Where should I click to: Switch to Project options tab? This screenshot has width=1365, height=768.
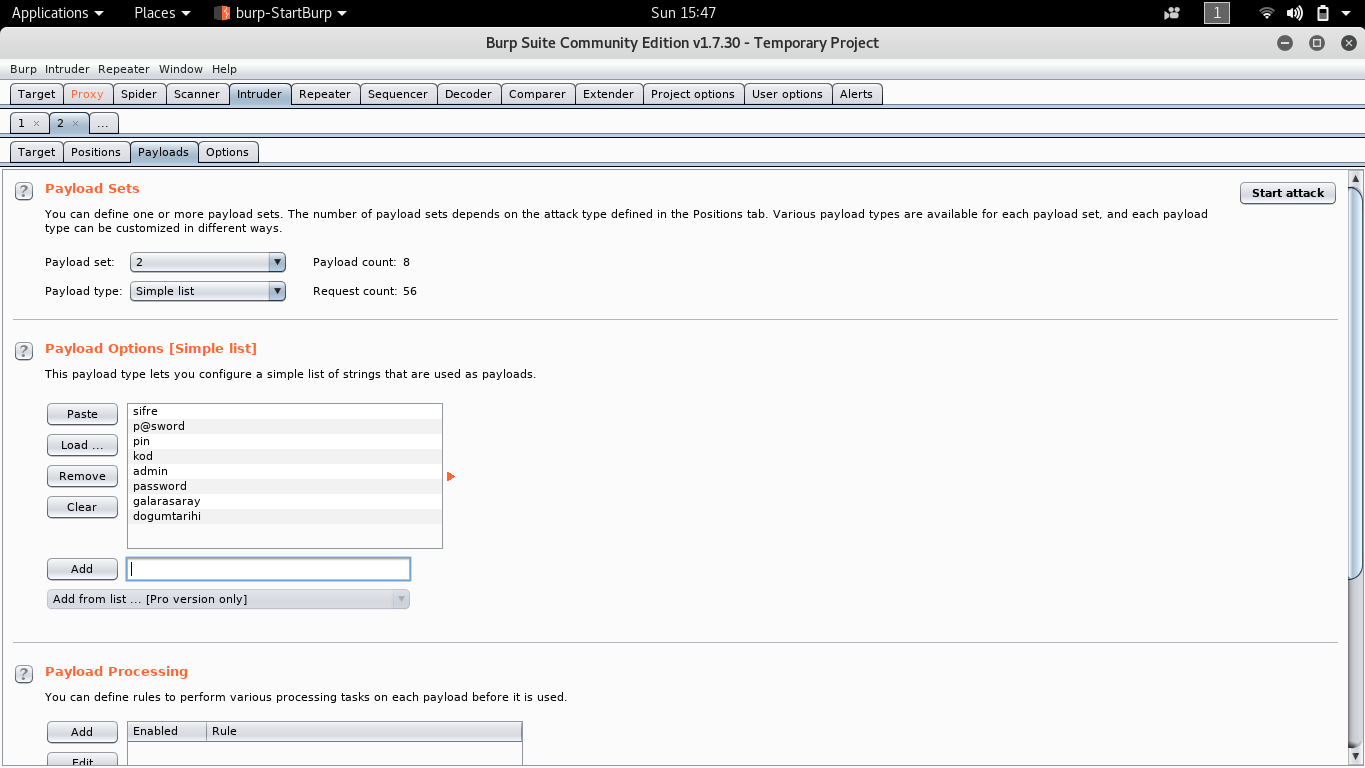[693, 94]
